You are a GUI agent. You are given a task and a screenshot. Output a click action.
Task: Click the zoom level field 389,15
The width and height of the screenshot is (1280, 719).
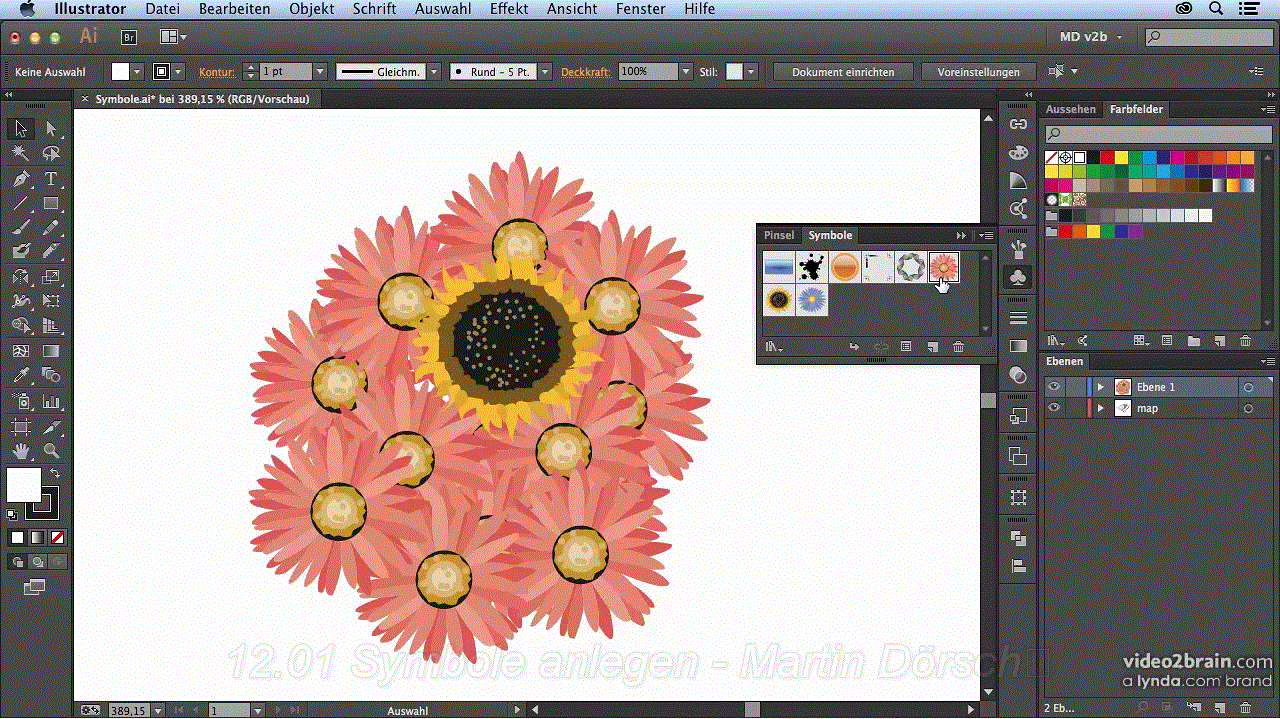tap(128, 710)
